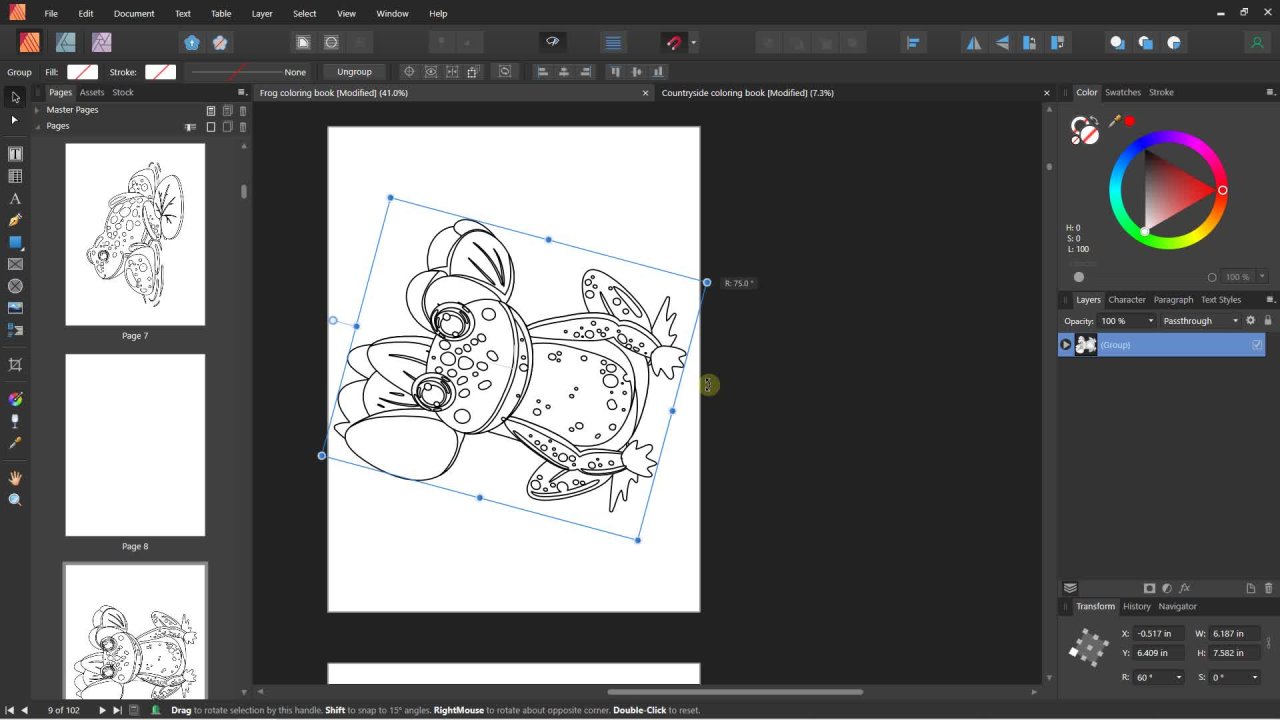Screen dimensions: 1280x720
Task: Click the Stroke color swatch
Action: point(160,72)
